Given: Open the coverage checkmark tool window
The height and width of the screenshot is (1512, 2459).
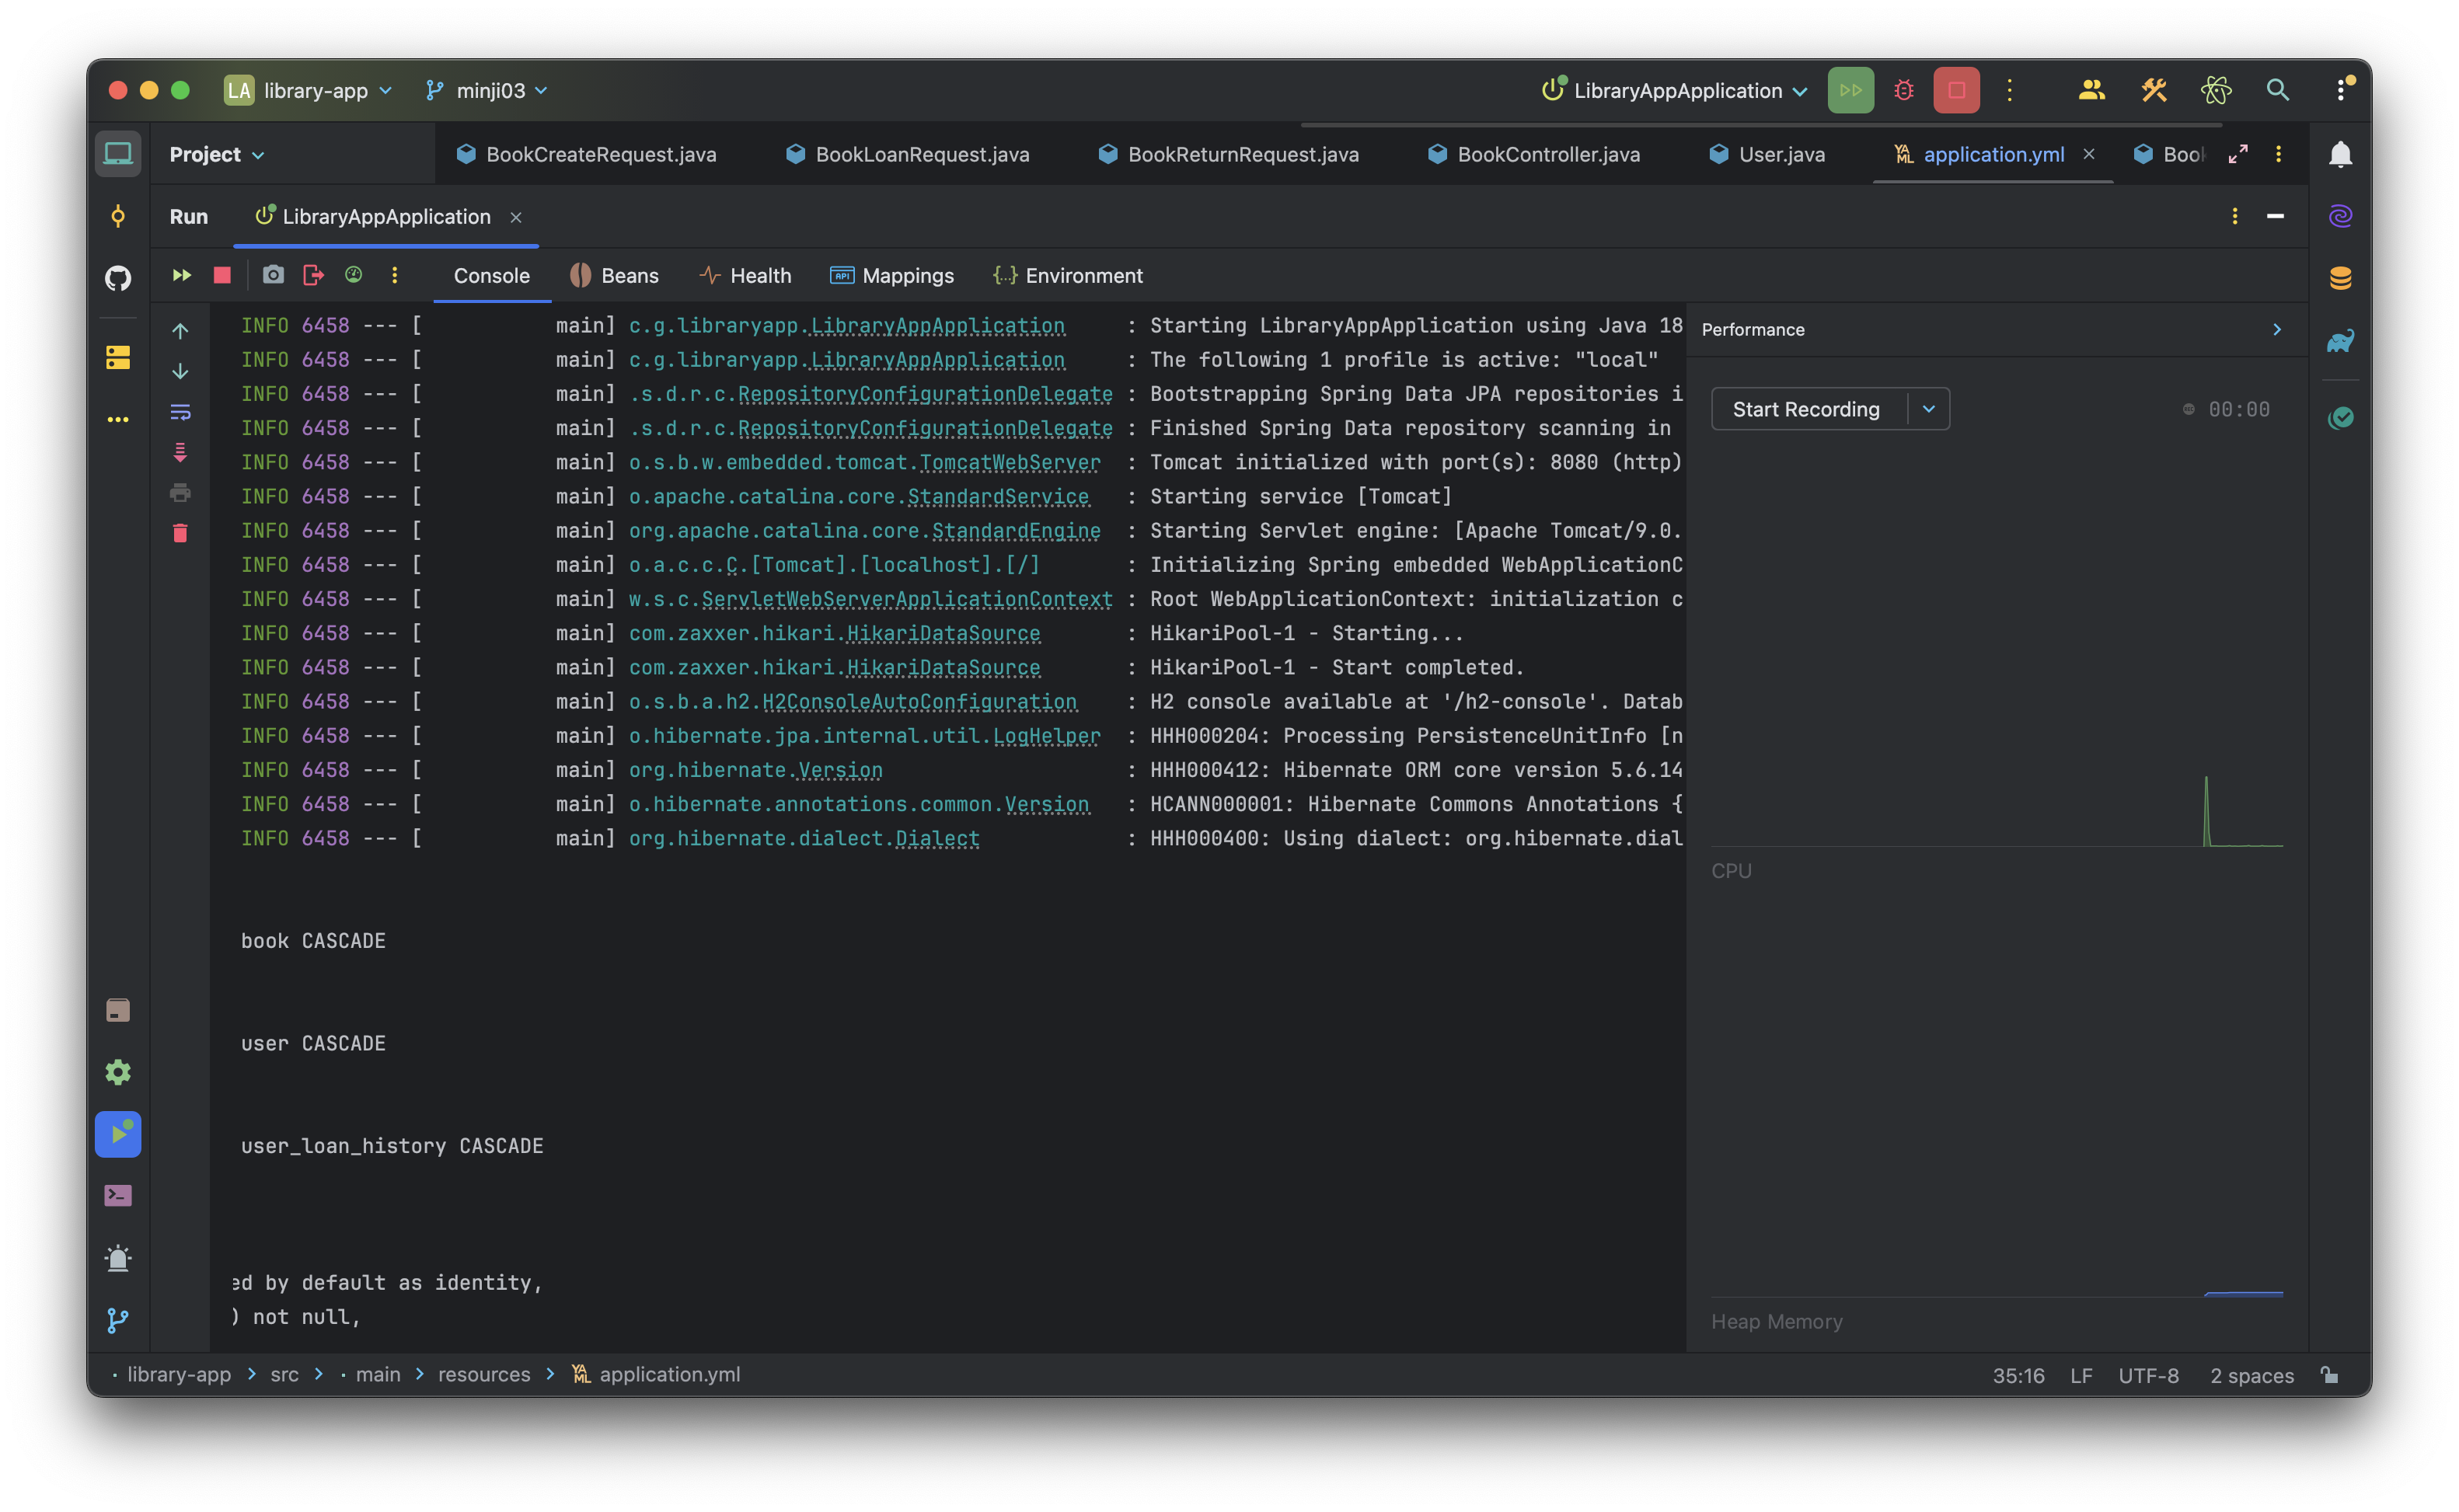Looking at the screenshot, I should (x=2340, y=418).
